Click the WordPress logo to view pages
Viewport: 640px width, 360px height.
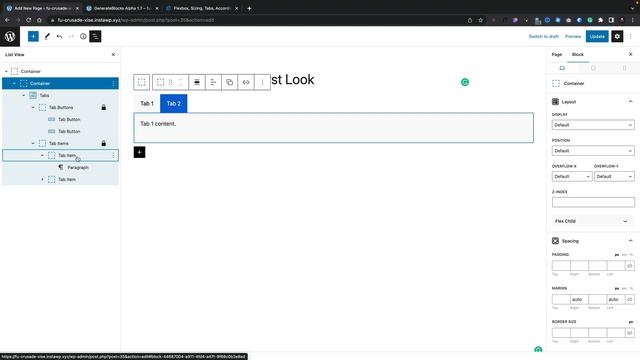[10, 36]
